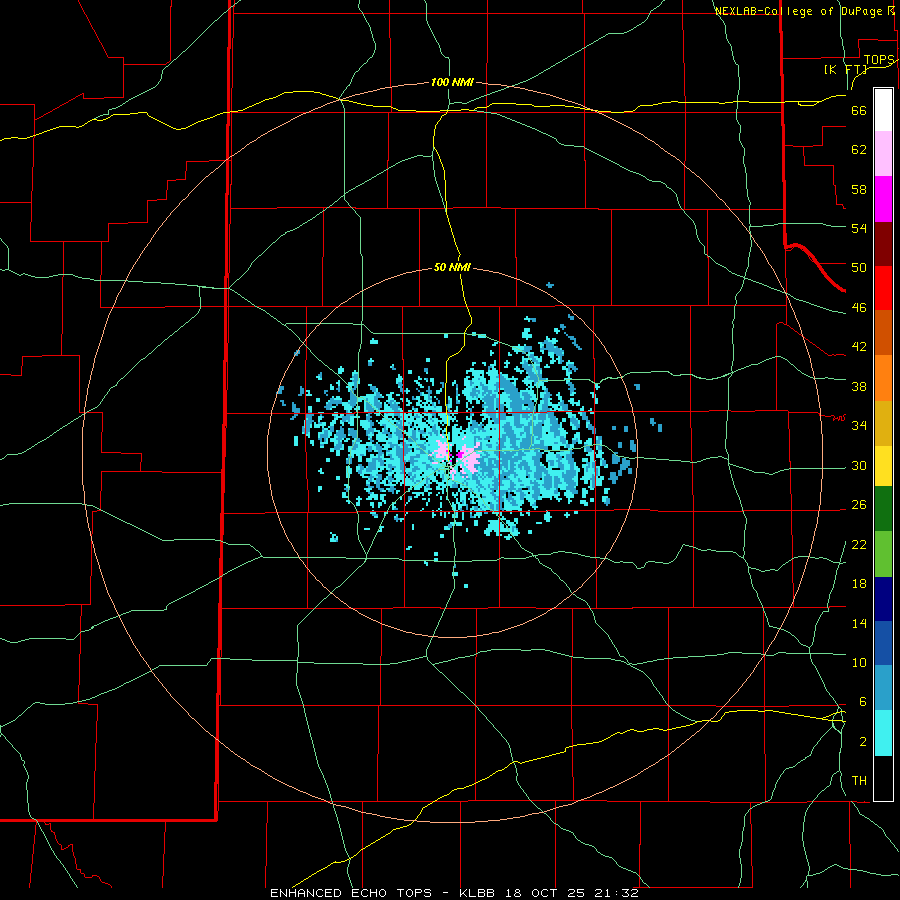Click the legend value 54
This screenshot has width=900, height=900.
tap(859, 228)
